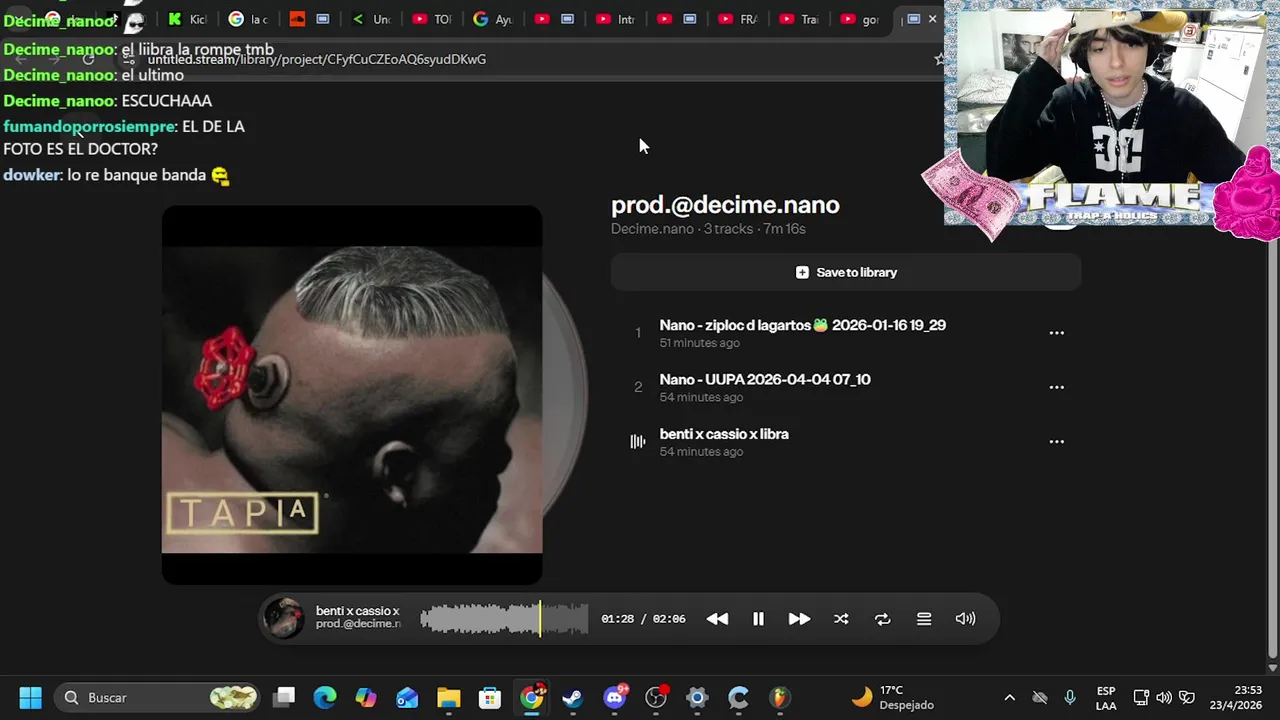This screenshot has height=720, width=1280.
Task: Switch to the 'FRA' YouTube tab
Action: tap(736, 19)
